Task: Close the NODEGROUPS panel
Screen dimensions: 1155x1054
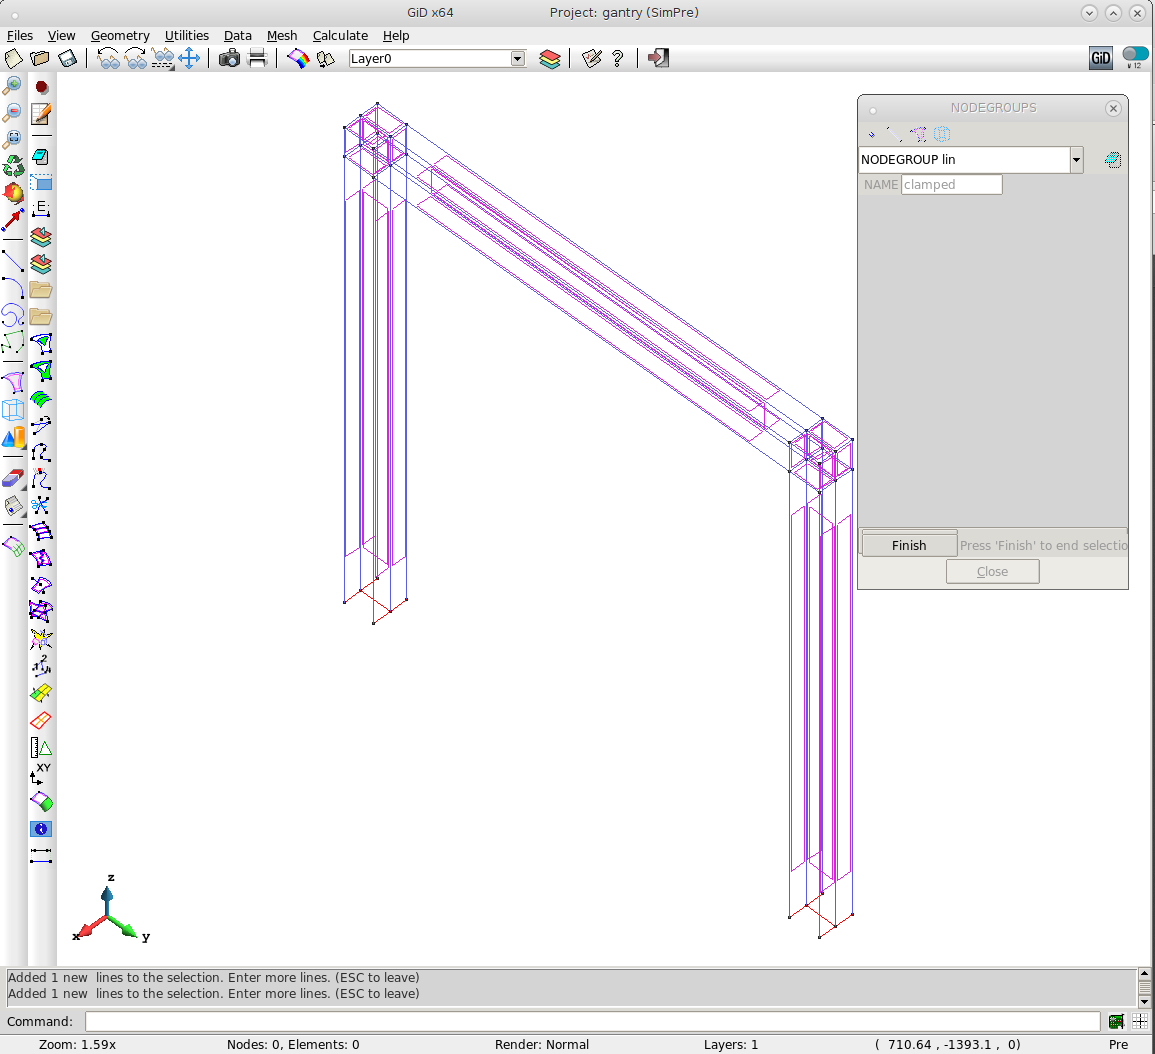Action: [x=1113, y=108]
